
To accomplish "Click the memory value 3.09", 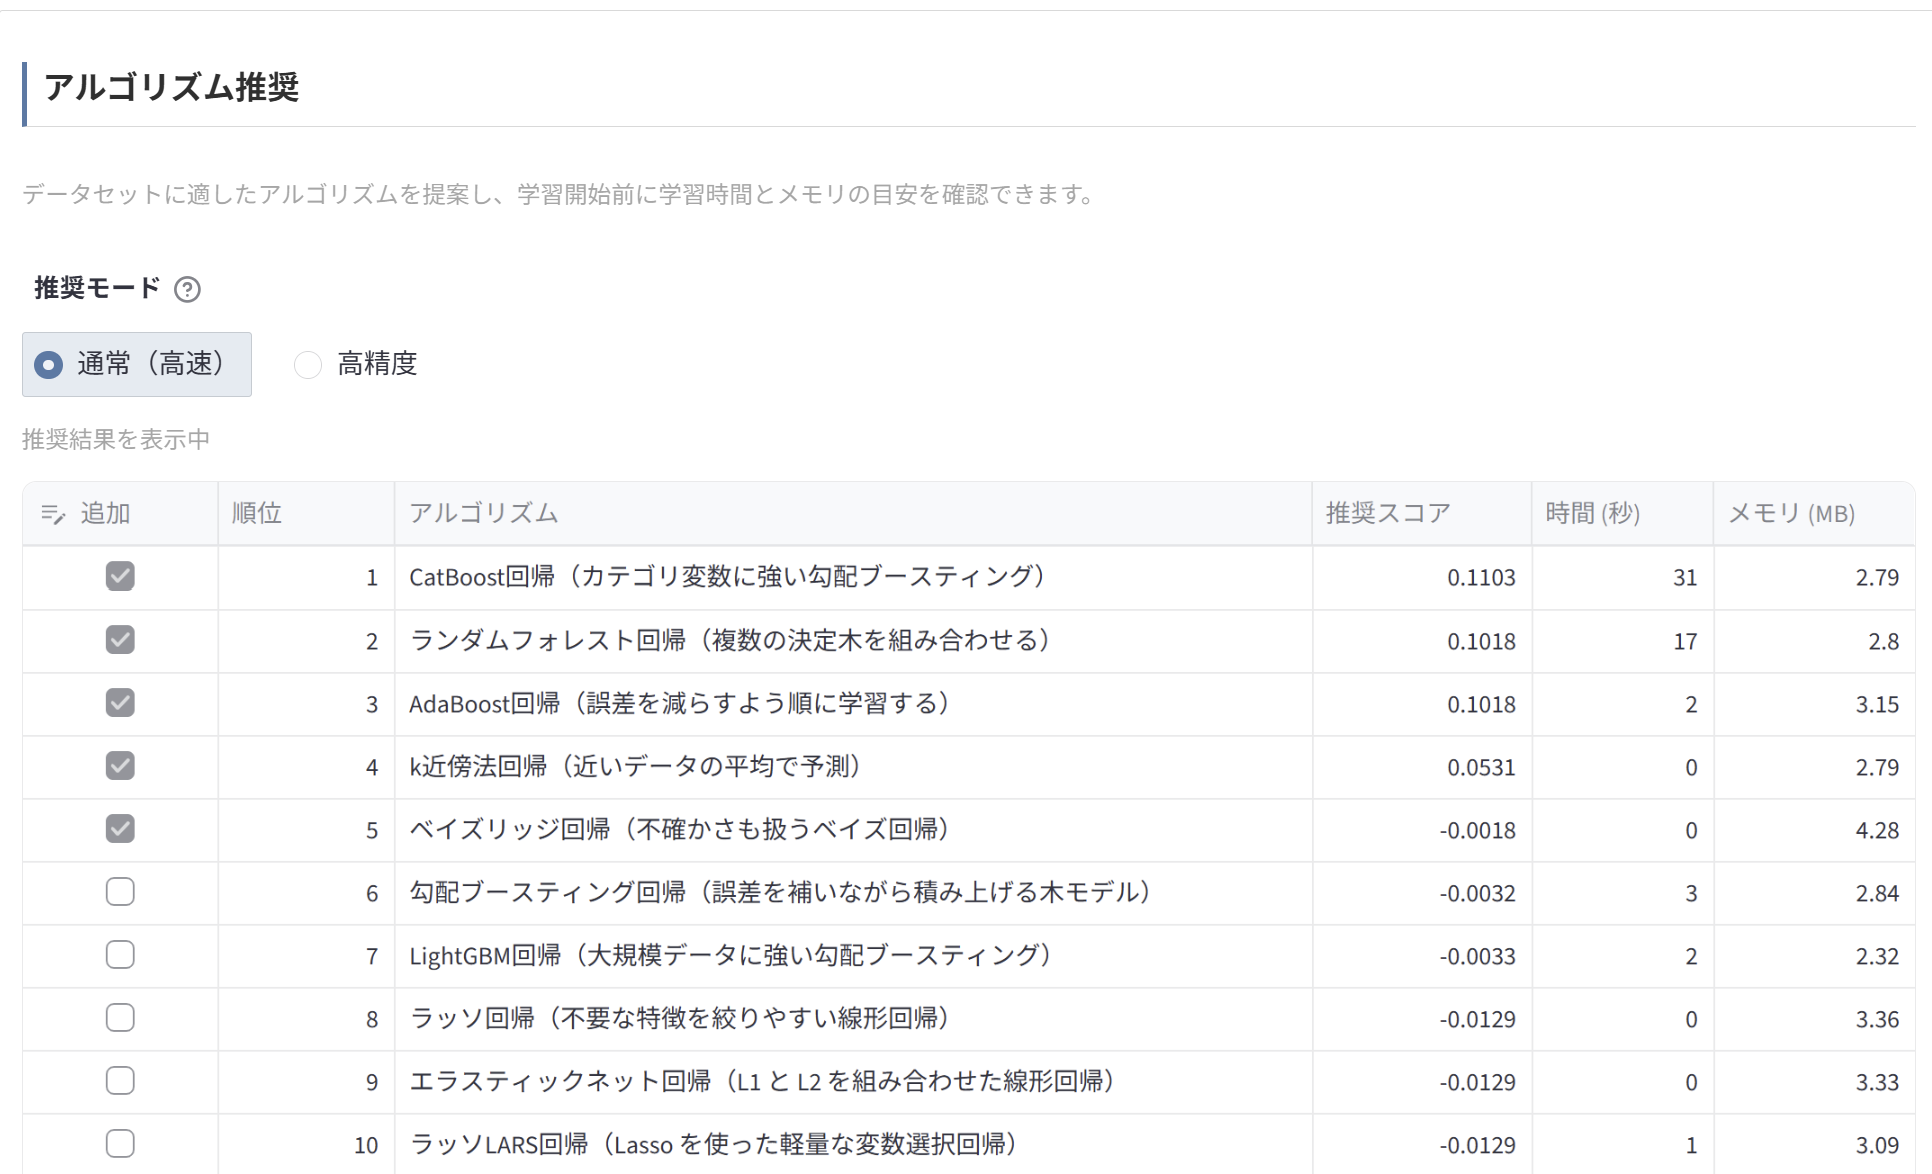I will (x=1877, y=1145).
